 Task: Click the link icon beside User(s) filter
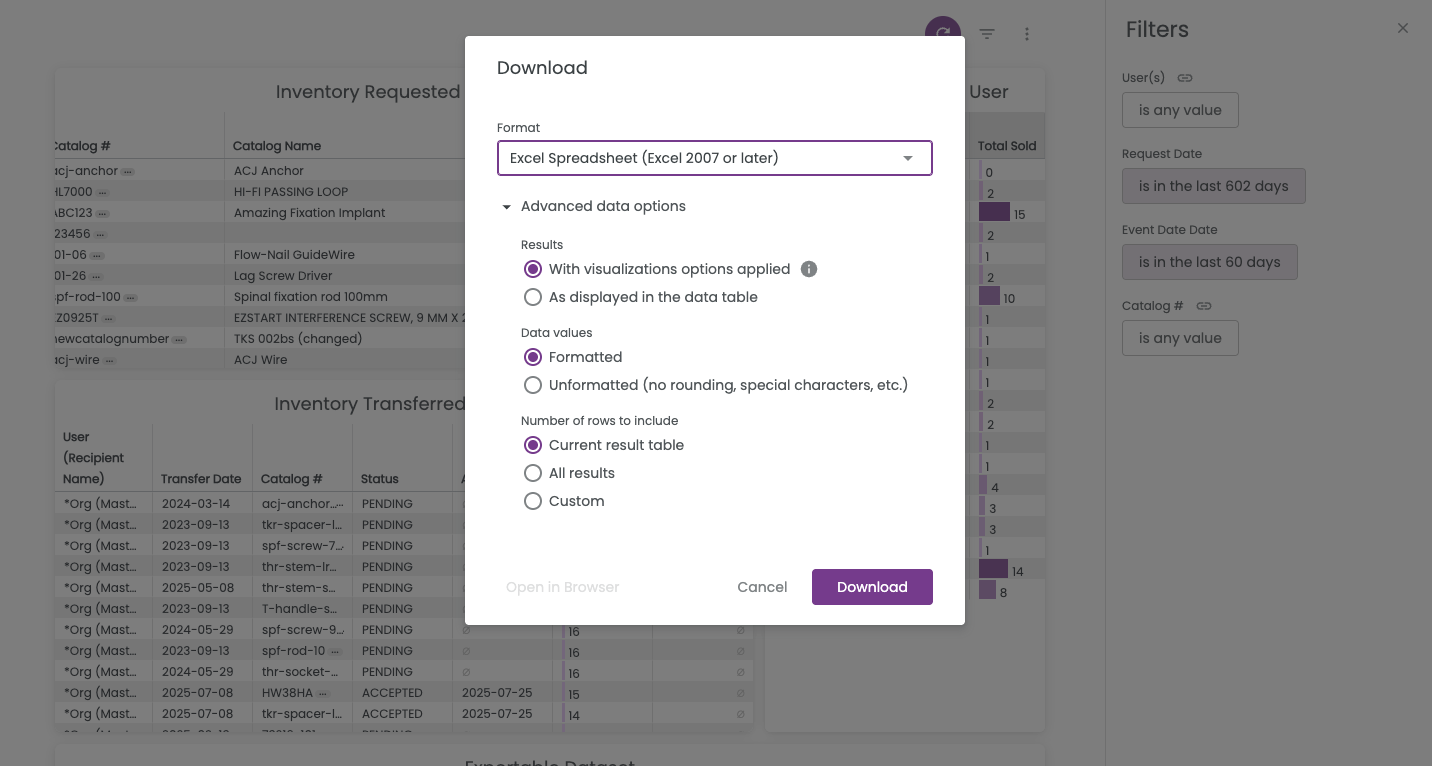[1185, 78]
